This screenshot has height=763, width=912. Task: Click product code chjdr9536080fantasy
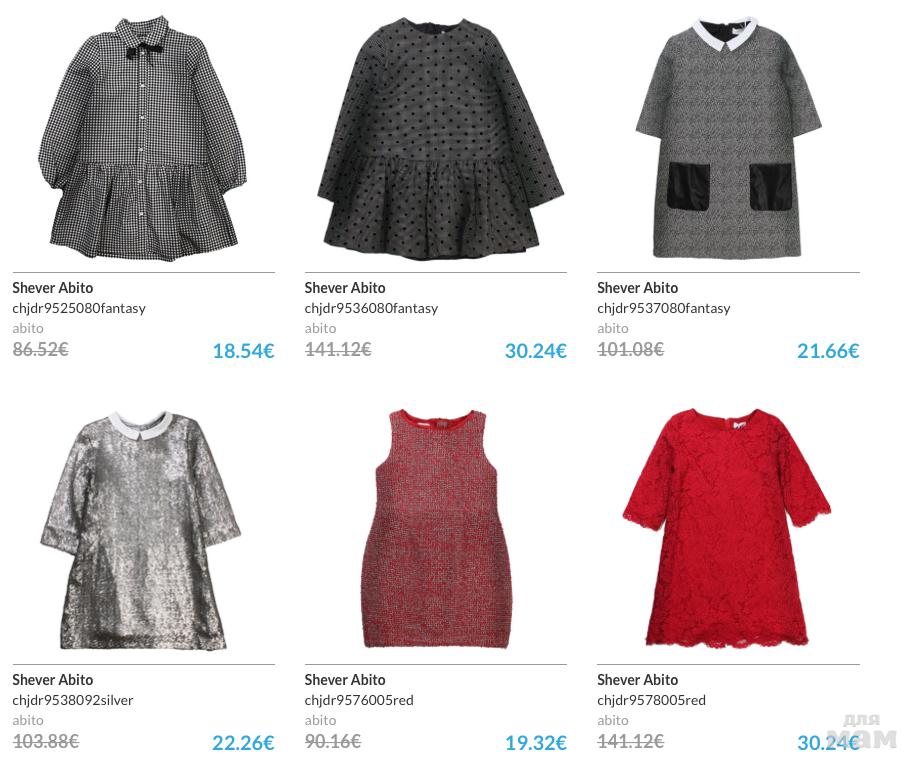point(371,308)
